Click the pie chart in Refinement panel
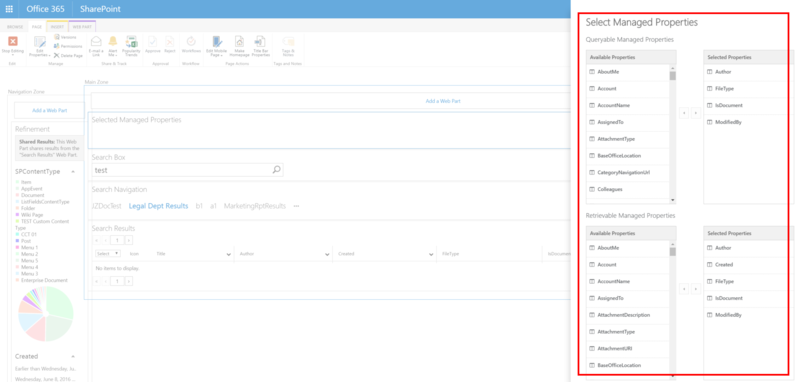Viewport: 800px width, 382px height. click(x=46, y=314)
